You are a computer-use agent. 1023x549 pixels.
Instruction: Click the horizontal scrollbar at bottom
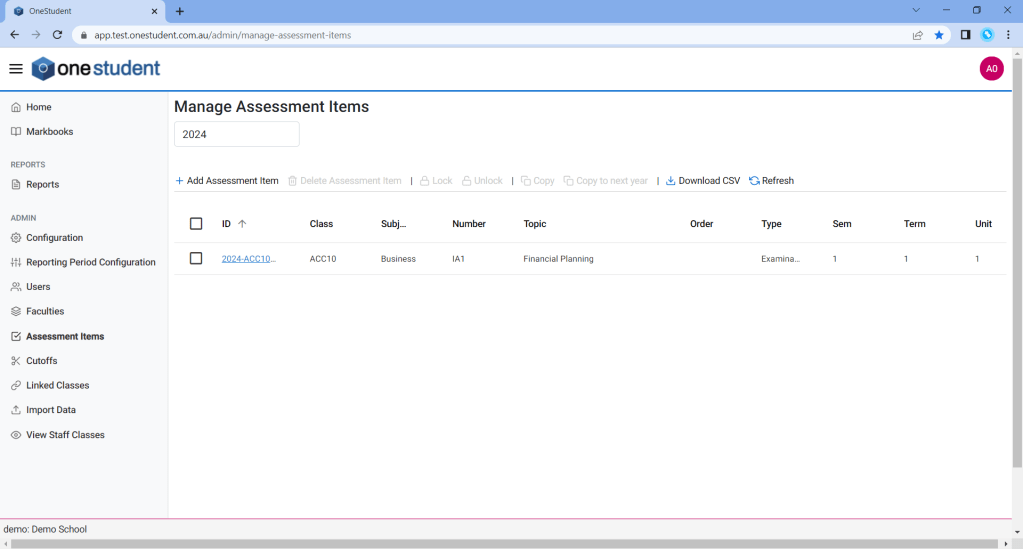[500, 543]
